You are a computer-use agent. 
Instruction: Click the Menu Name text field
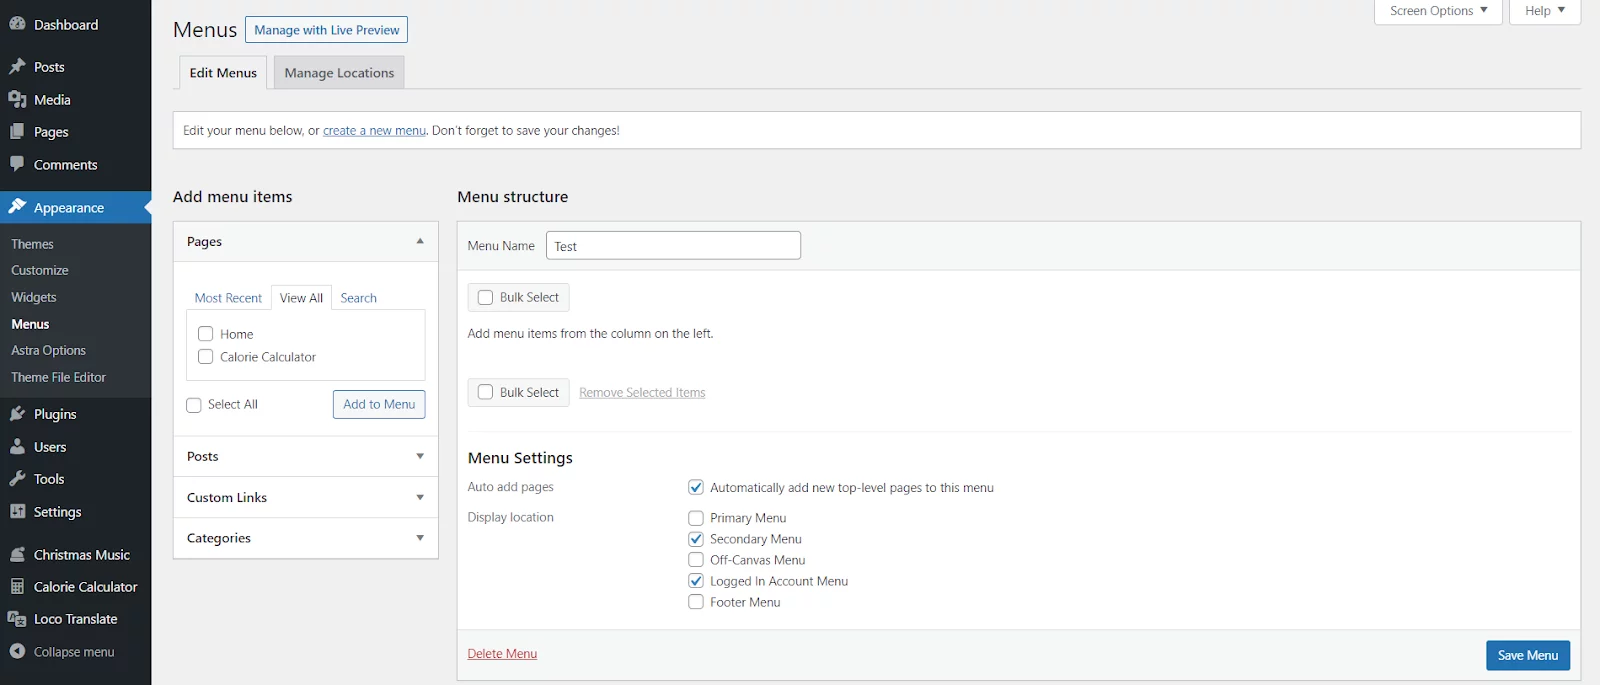coord(673,246)
